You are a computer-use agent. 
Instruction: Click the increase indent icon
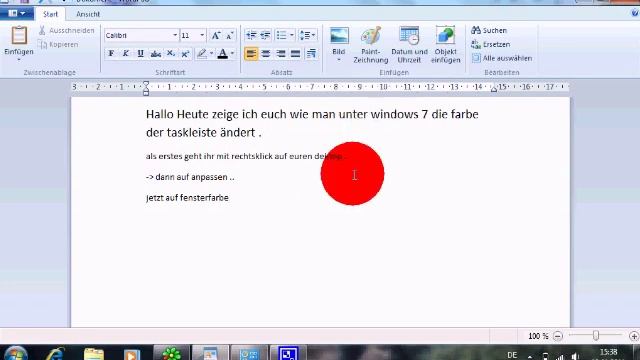265,35
